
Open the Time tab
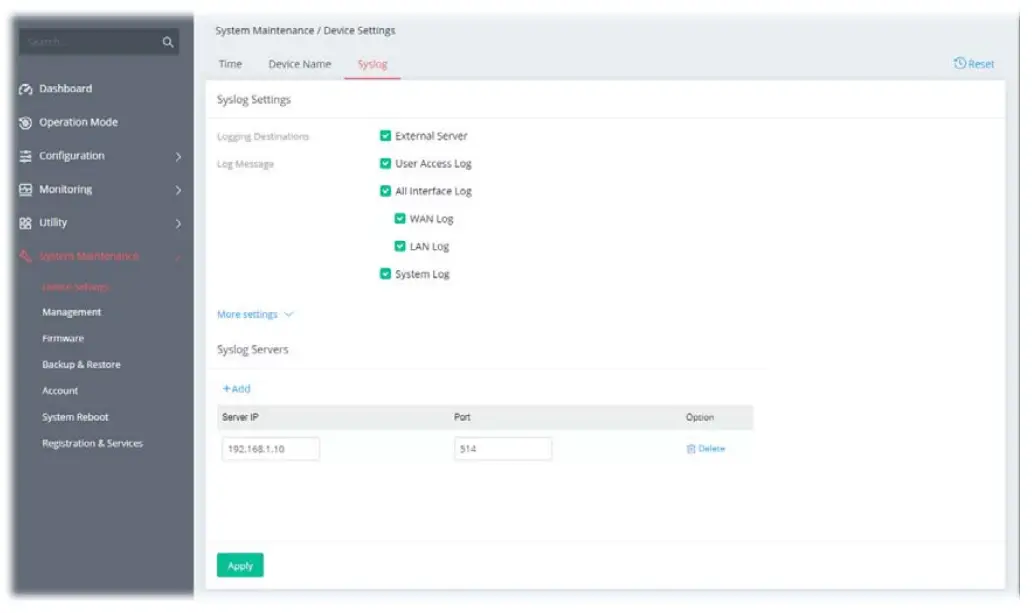click(230, 63)
